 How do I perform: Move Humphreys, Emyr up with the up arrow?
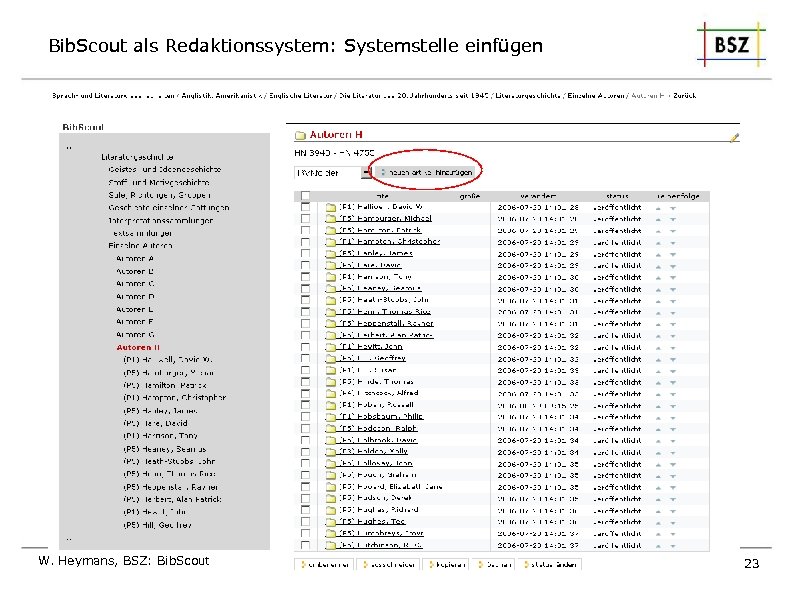pos(658,534)
